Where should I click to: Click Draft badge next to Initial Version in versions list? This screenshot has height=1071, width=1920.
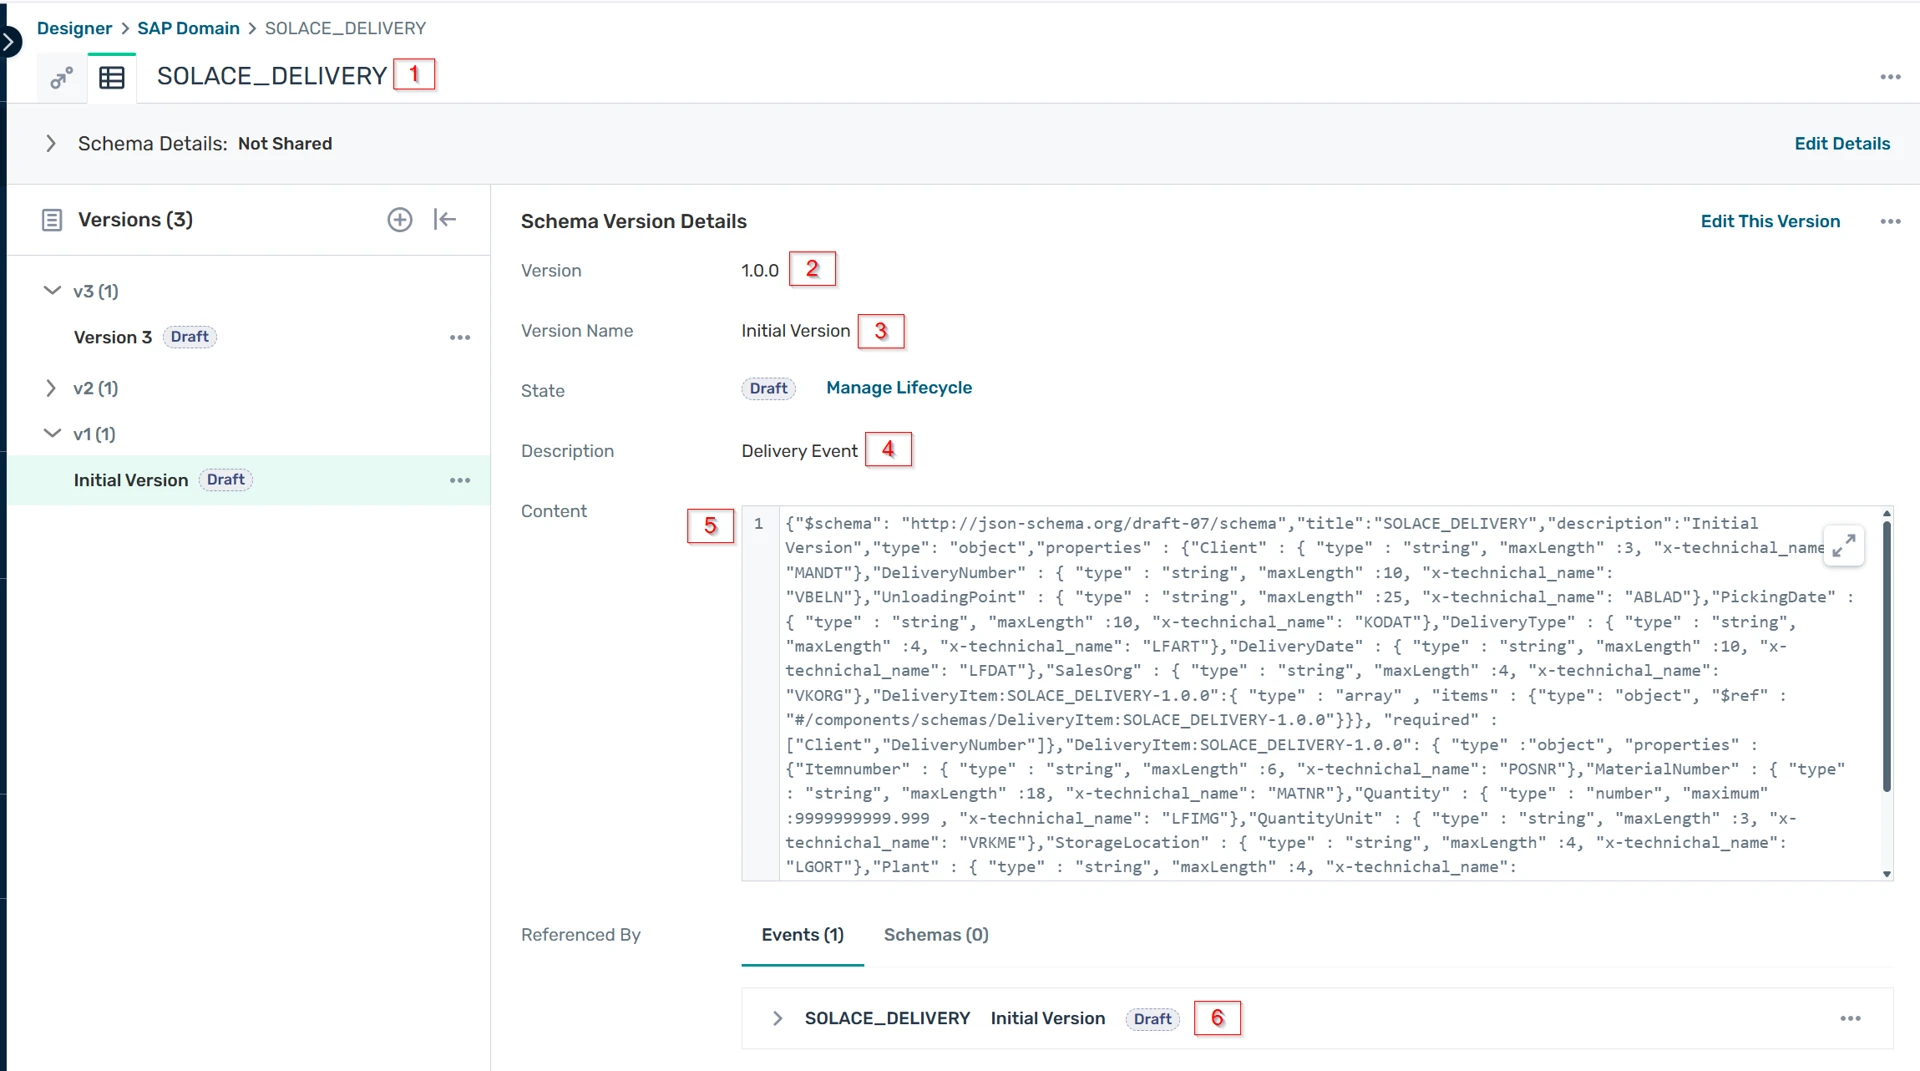point(225,481)
